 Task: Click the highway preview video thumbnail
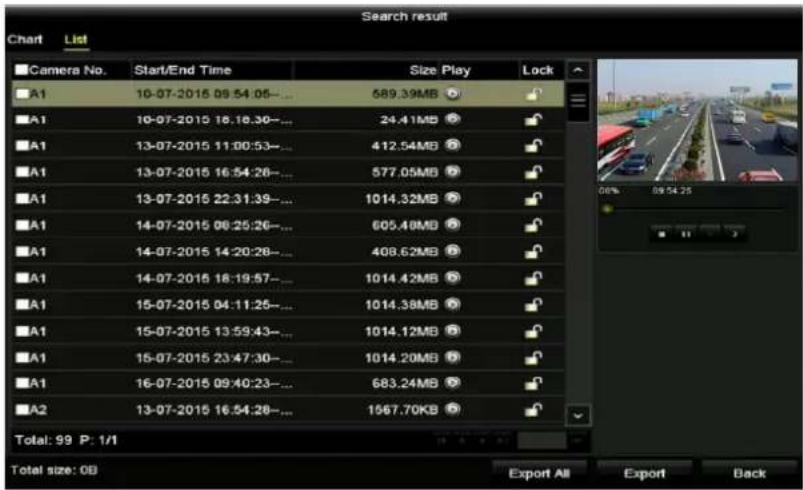pos(698,120)
